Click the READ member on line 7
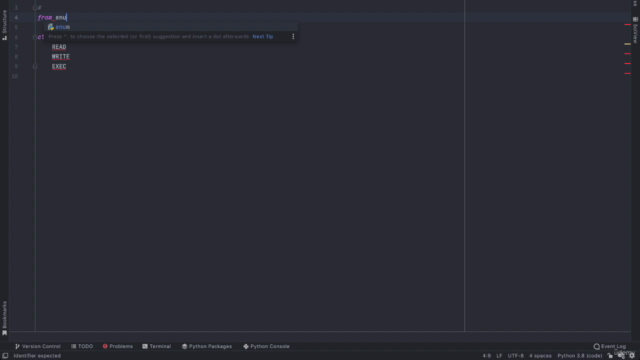Viewport: 640px width, 360px height. pyautogui.click(x=59, y=47)
